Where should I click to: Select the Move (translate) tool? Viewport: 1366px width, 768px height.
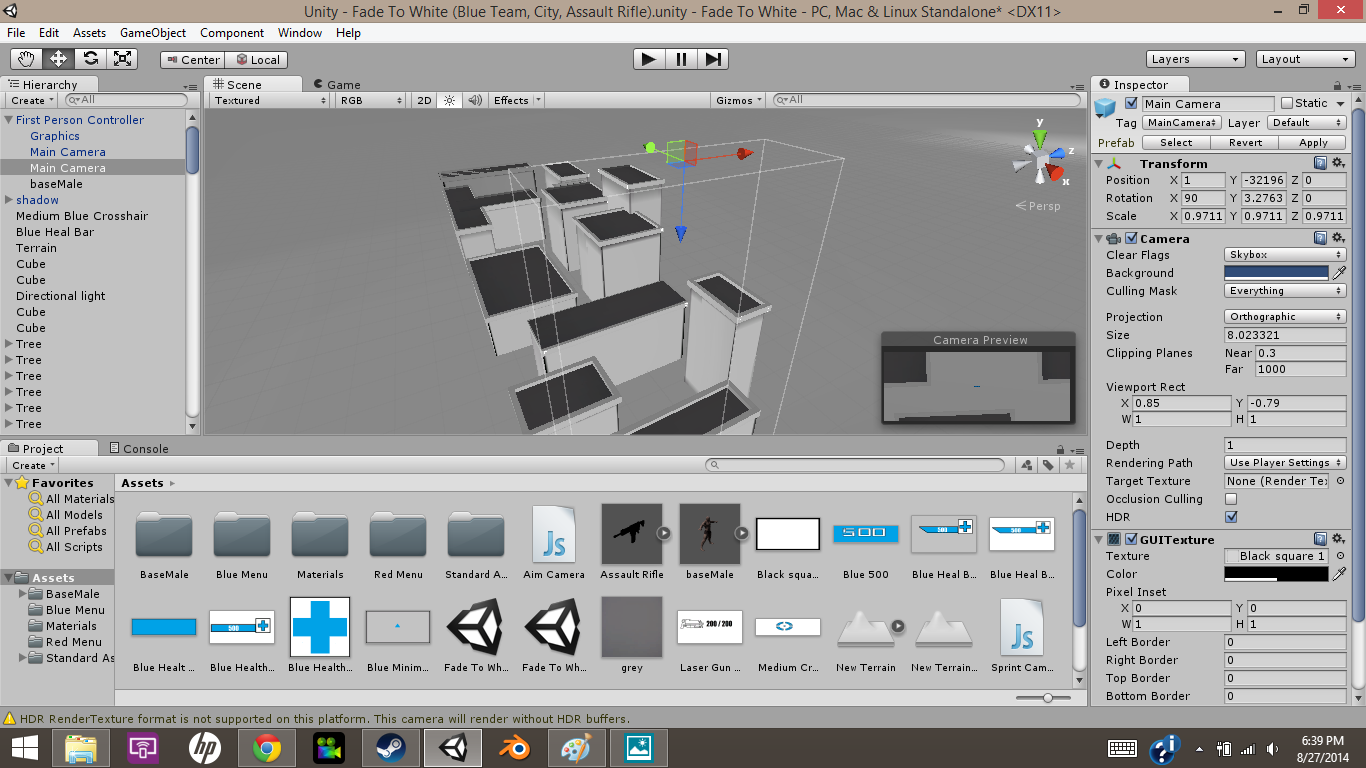59,59
